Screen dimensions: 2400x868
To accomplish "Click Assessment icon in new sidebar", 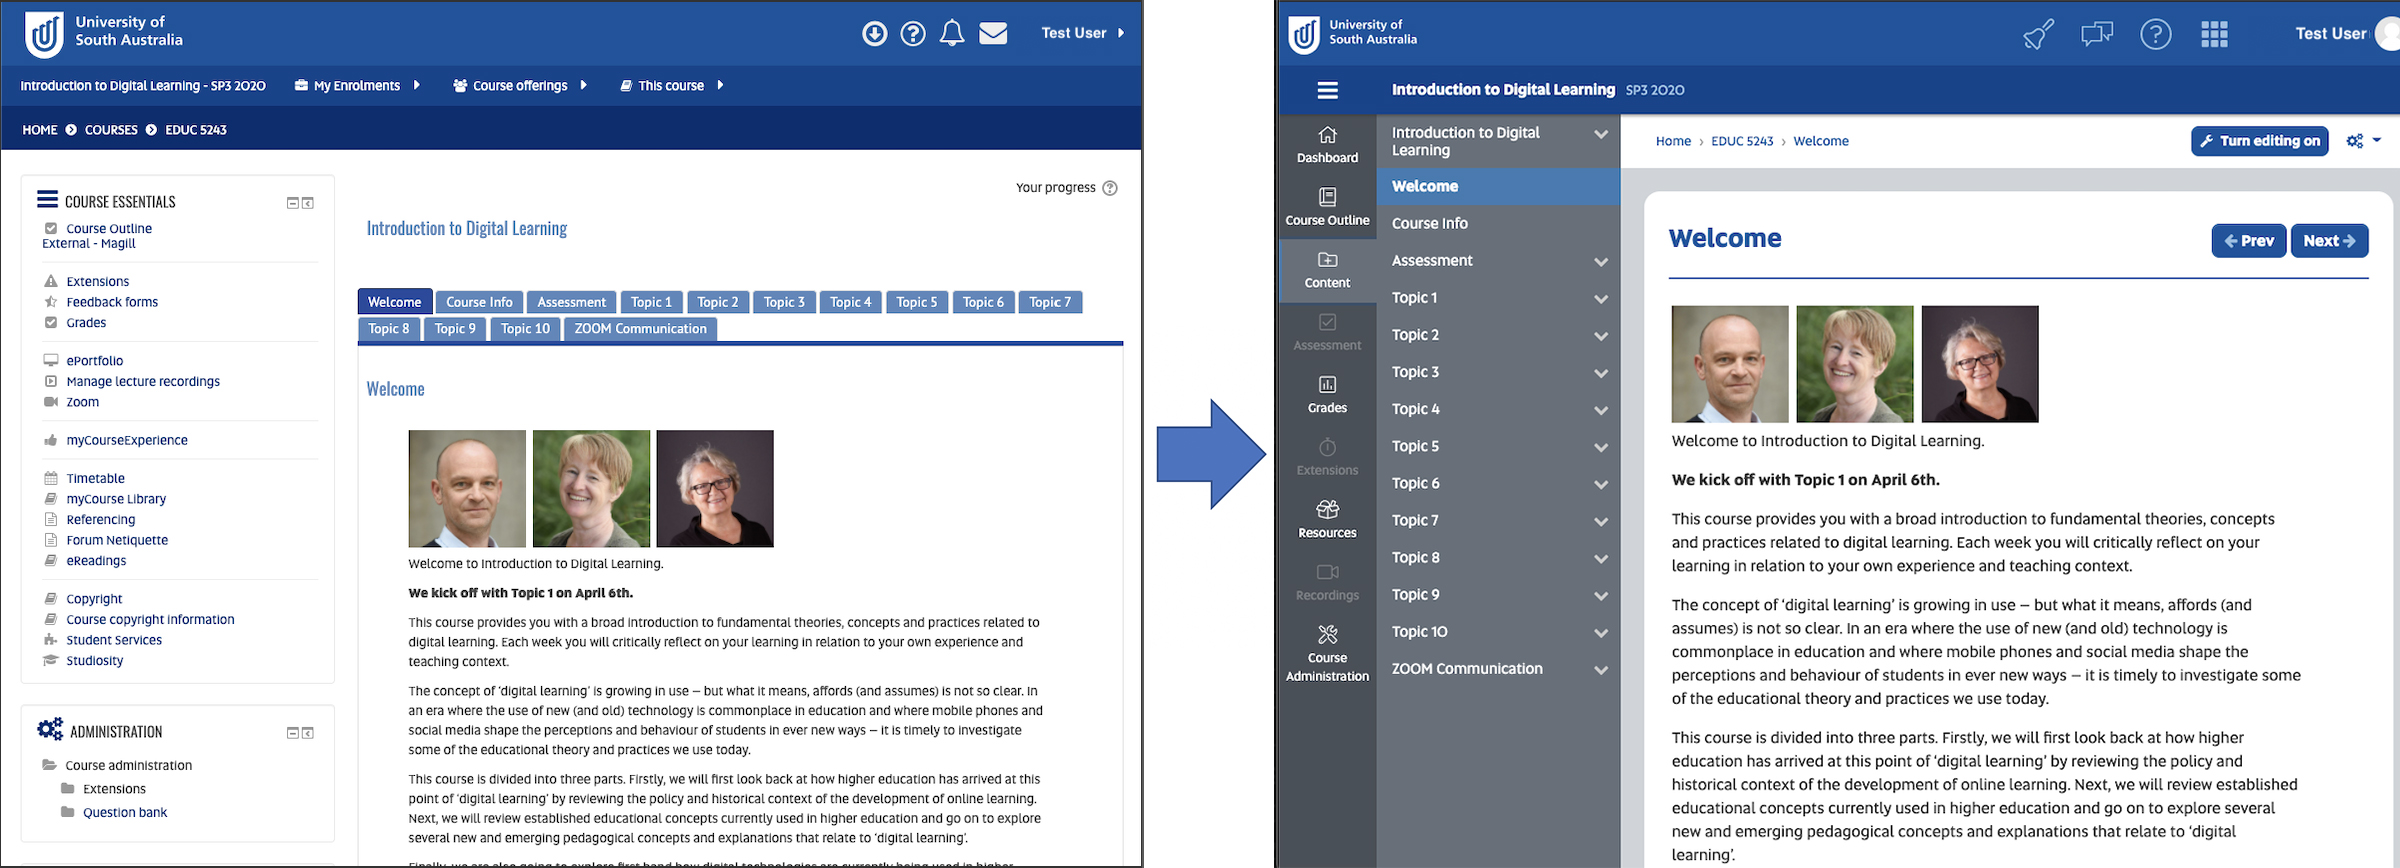I will point(1327,322).
